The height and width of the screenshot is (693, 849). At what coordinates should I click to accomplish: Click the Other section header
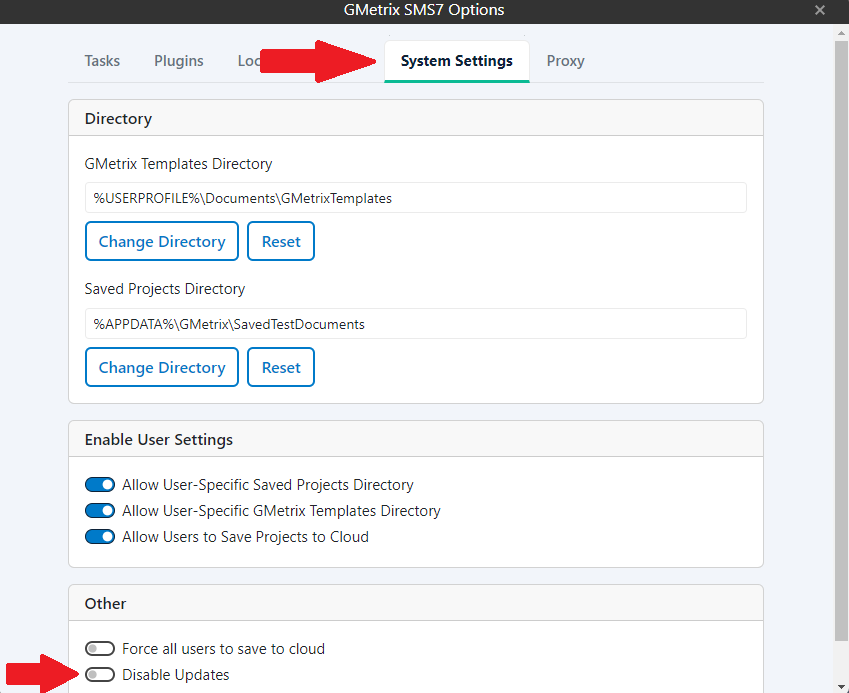click(x=416, y=603)
